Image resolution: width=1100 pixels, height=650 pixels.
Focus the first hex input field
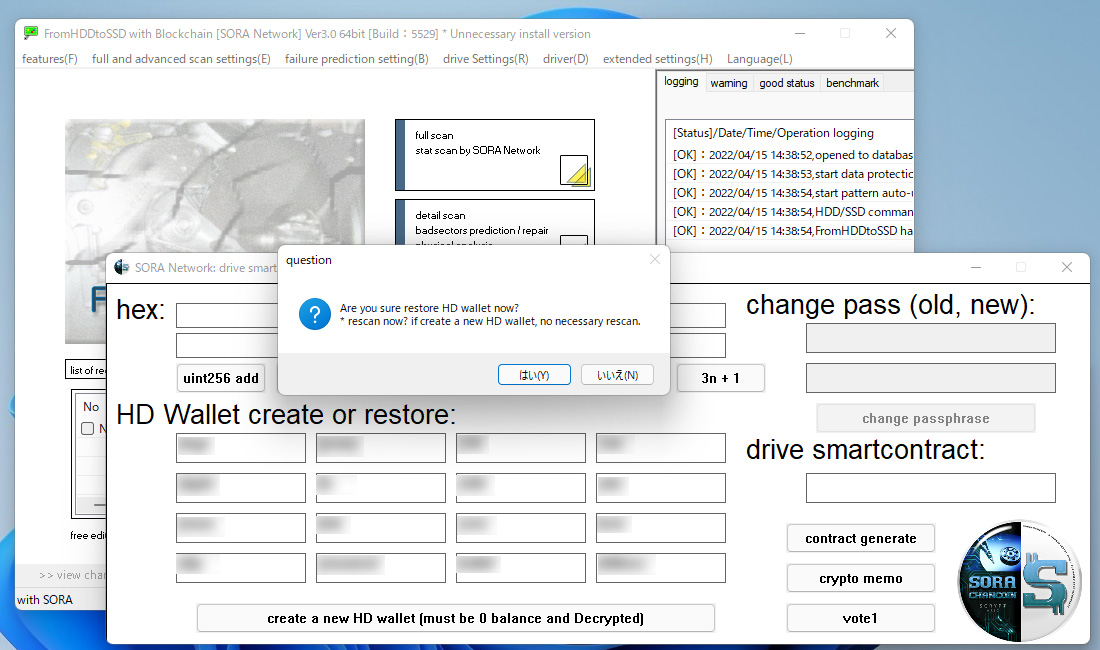227,316
